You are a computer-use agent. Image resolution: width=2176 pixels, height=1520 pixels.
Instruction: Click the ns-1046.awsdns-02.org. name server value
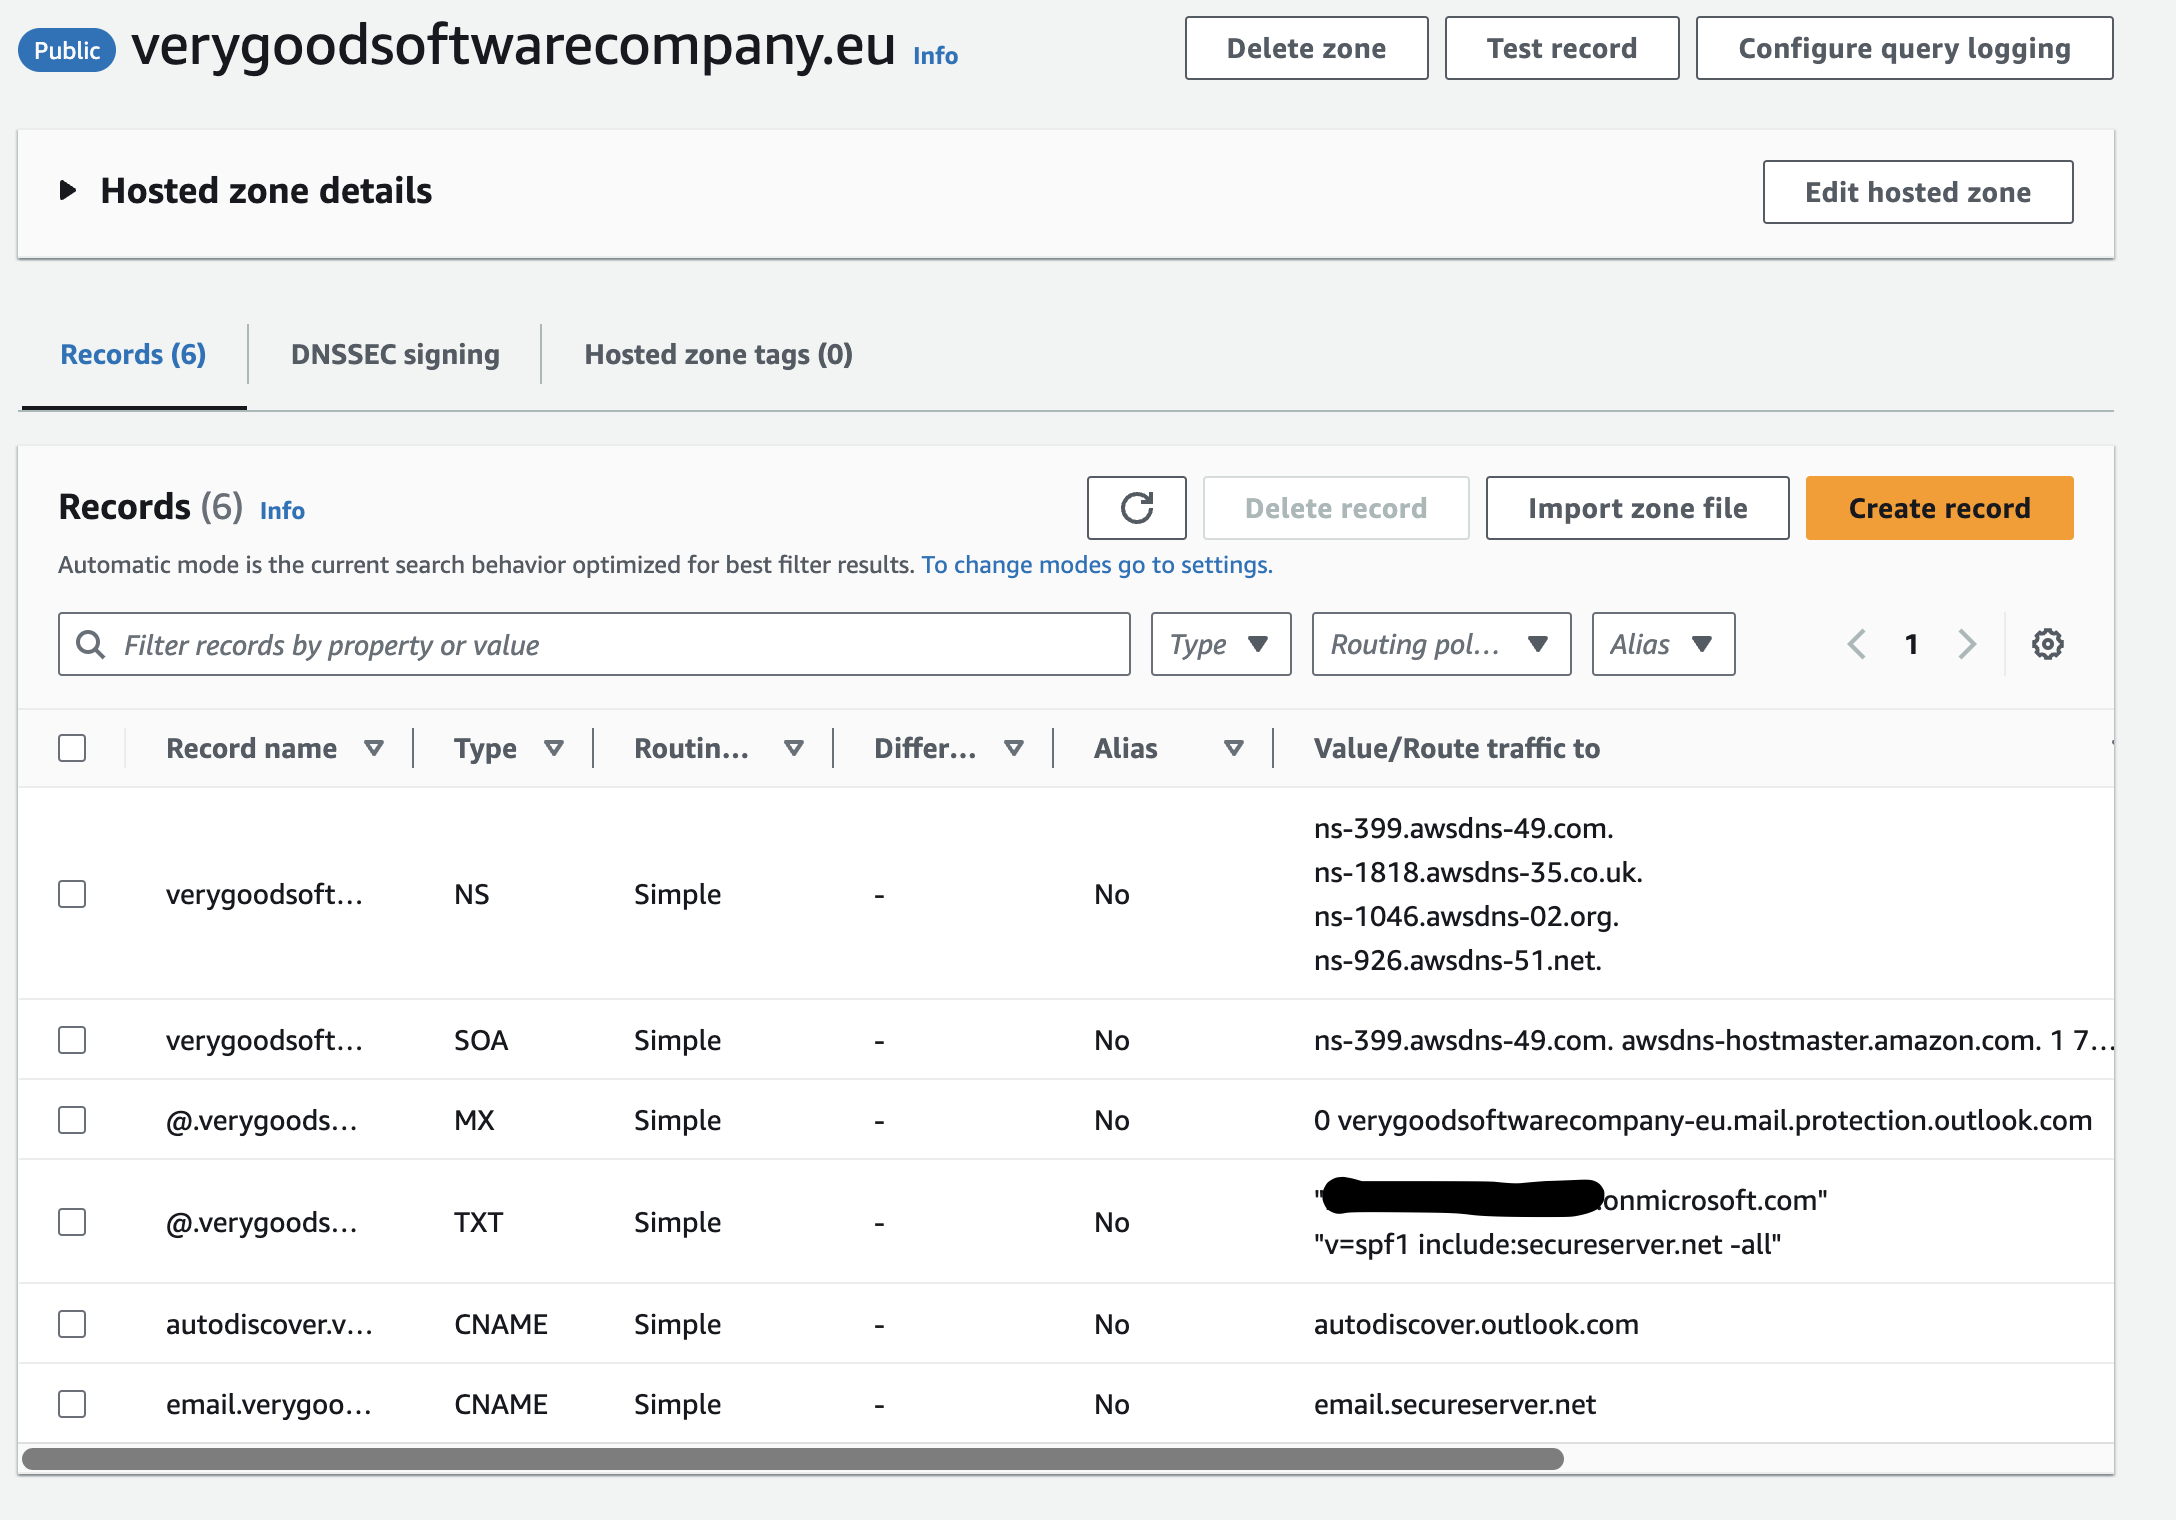pos(1466,916)
